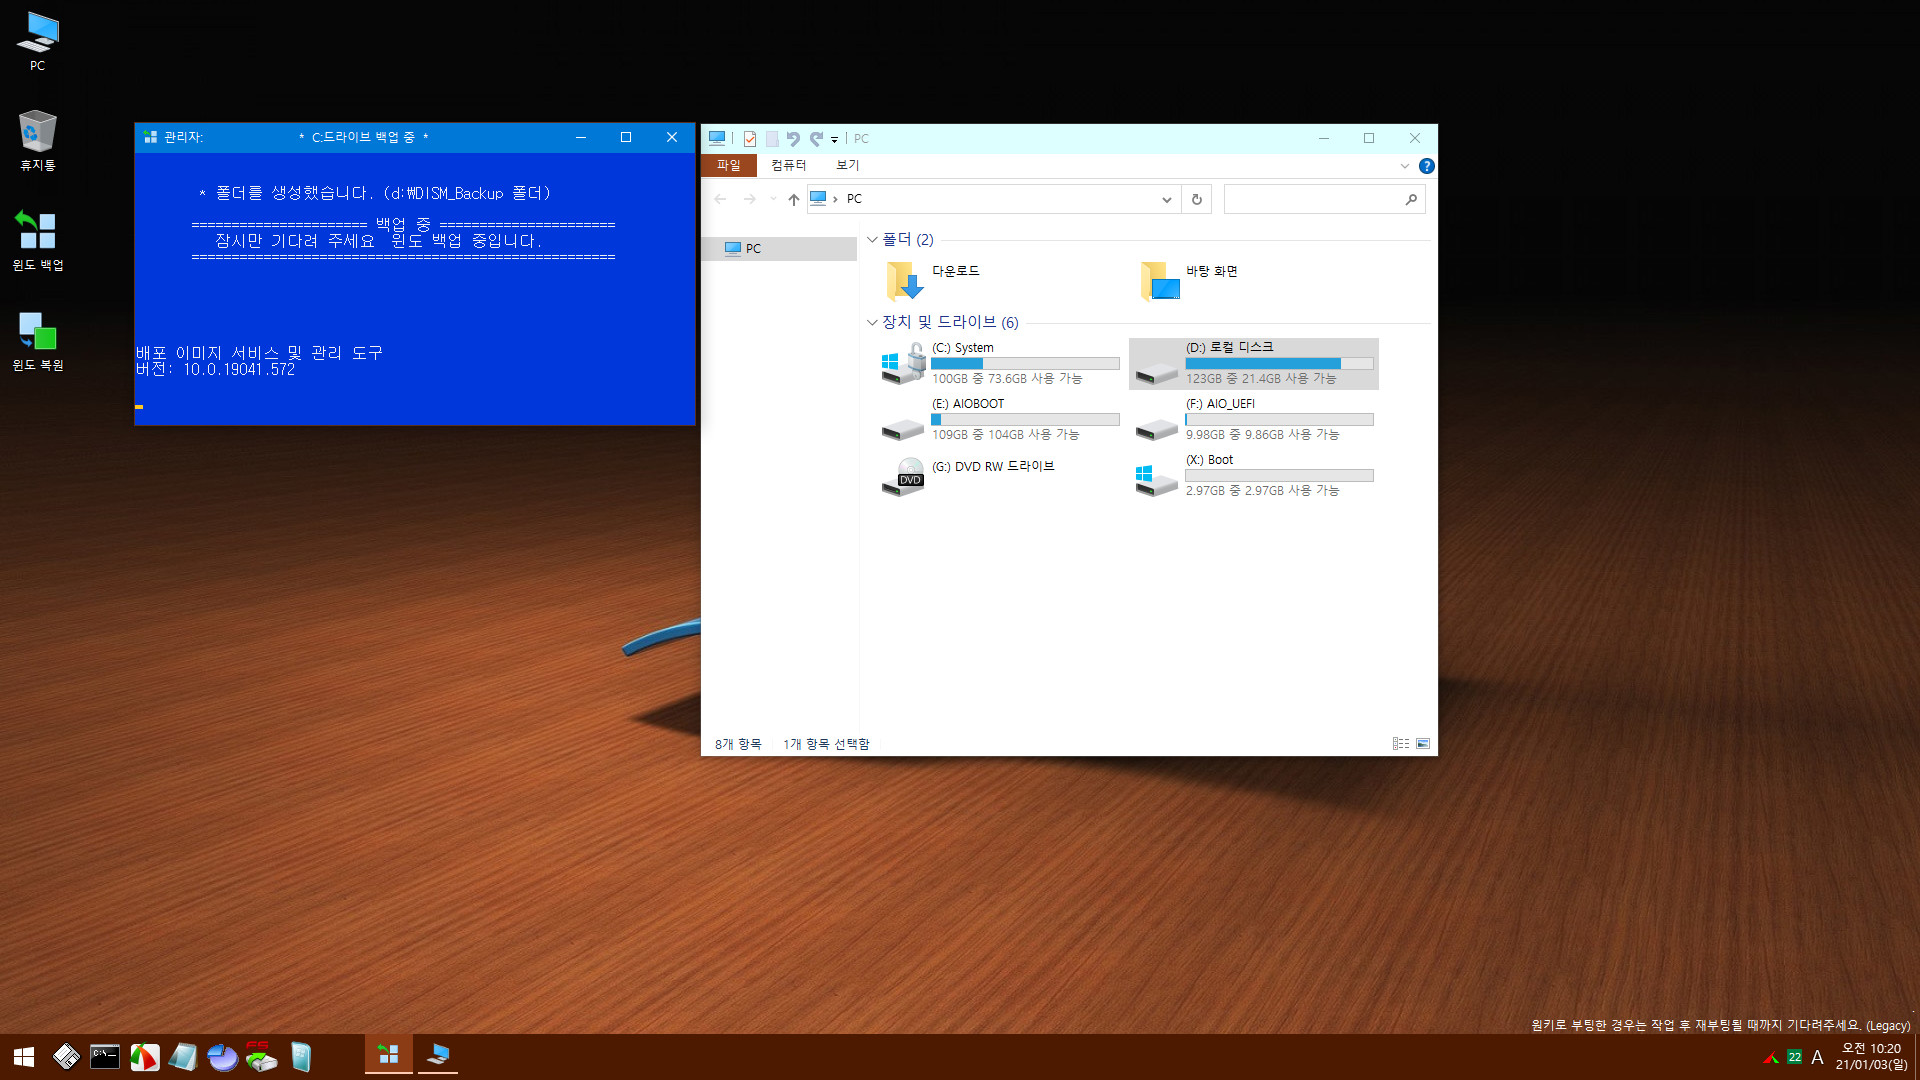This screenshot has height=1080, width=1920.
Task: Click the (E:) AIOBOOT usage bar
Action: coord(1025,420)
